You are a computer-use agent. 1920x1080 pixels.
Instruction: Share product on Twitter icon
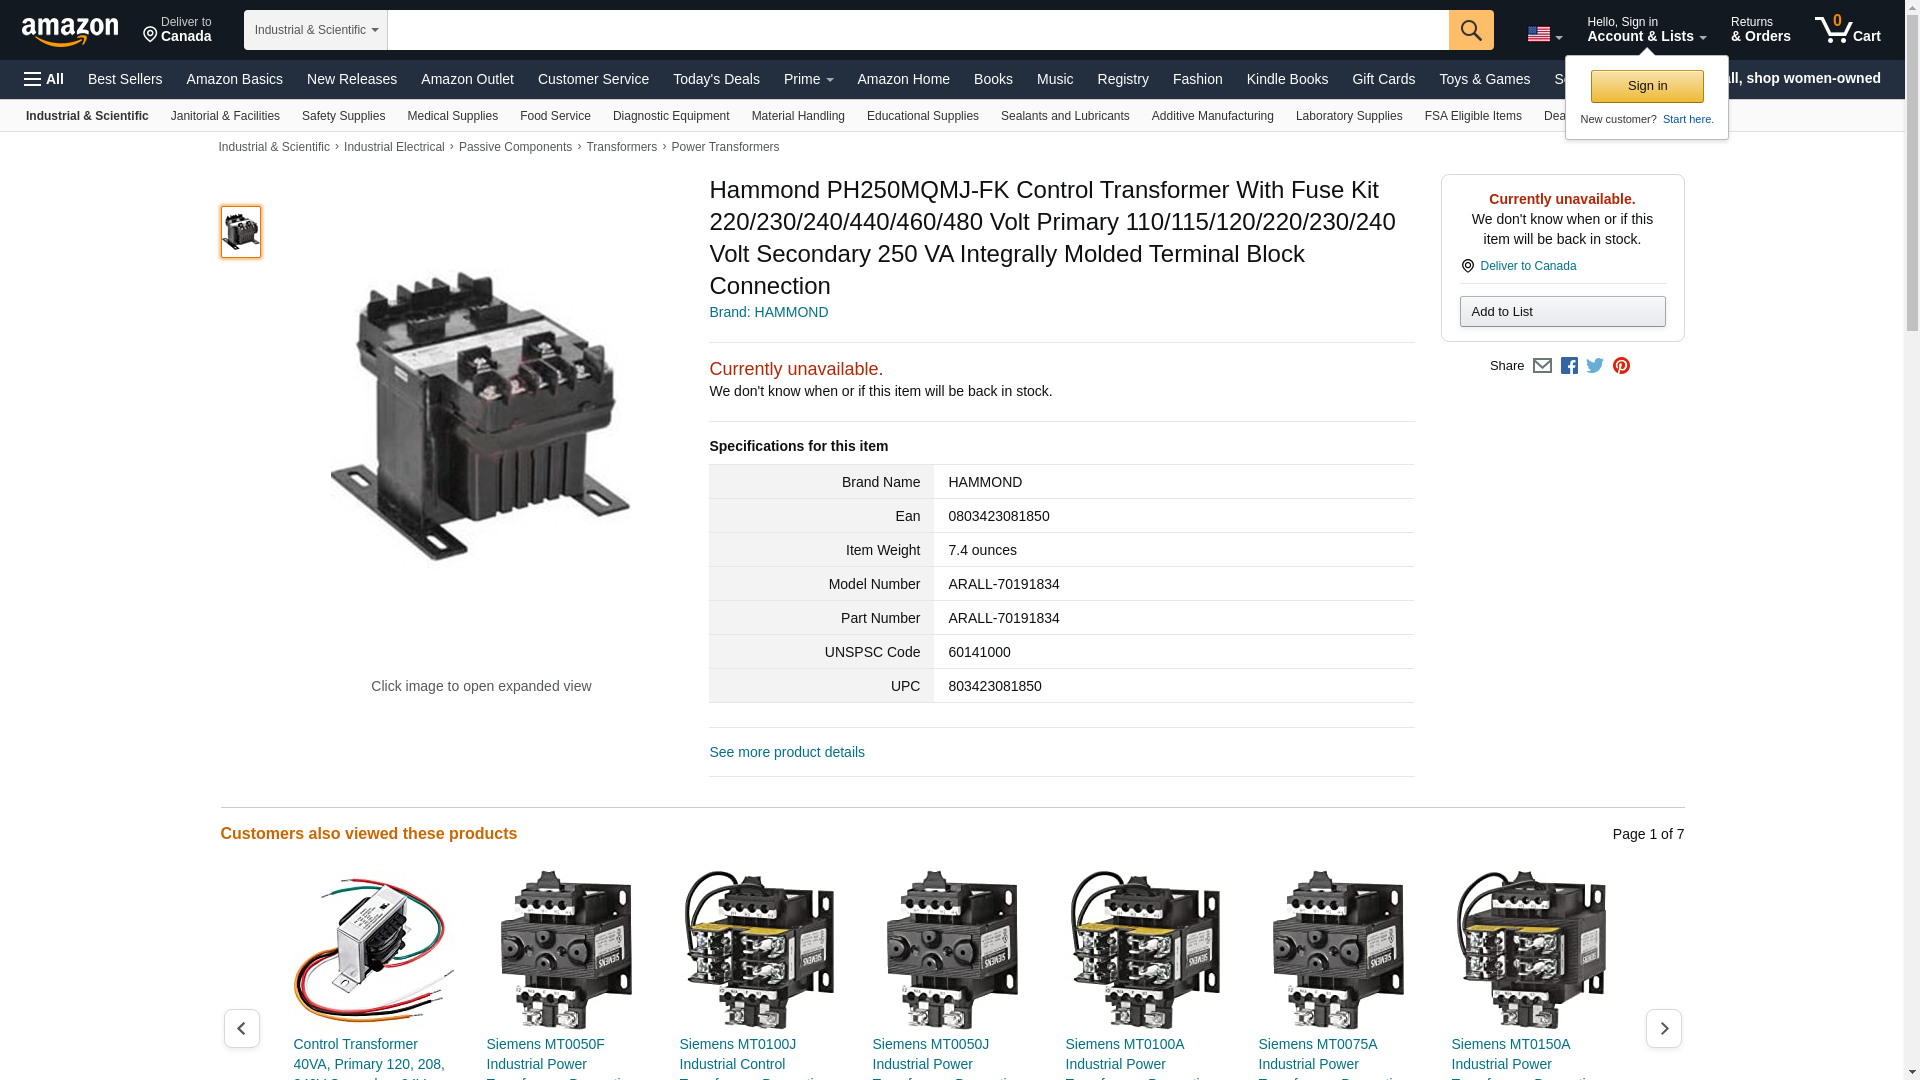1595,366
